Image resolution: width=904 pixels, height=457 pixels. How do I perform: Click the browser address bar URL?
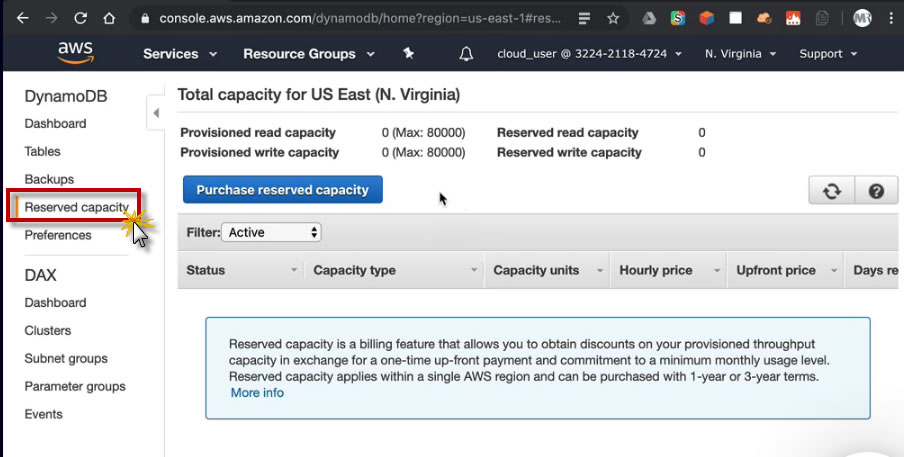tap(350, 18)
